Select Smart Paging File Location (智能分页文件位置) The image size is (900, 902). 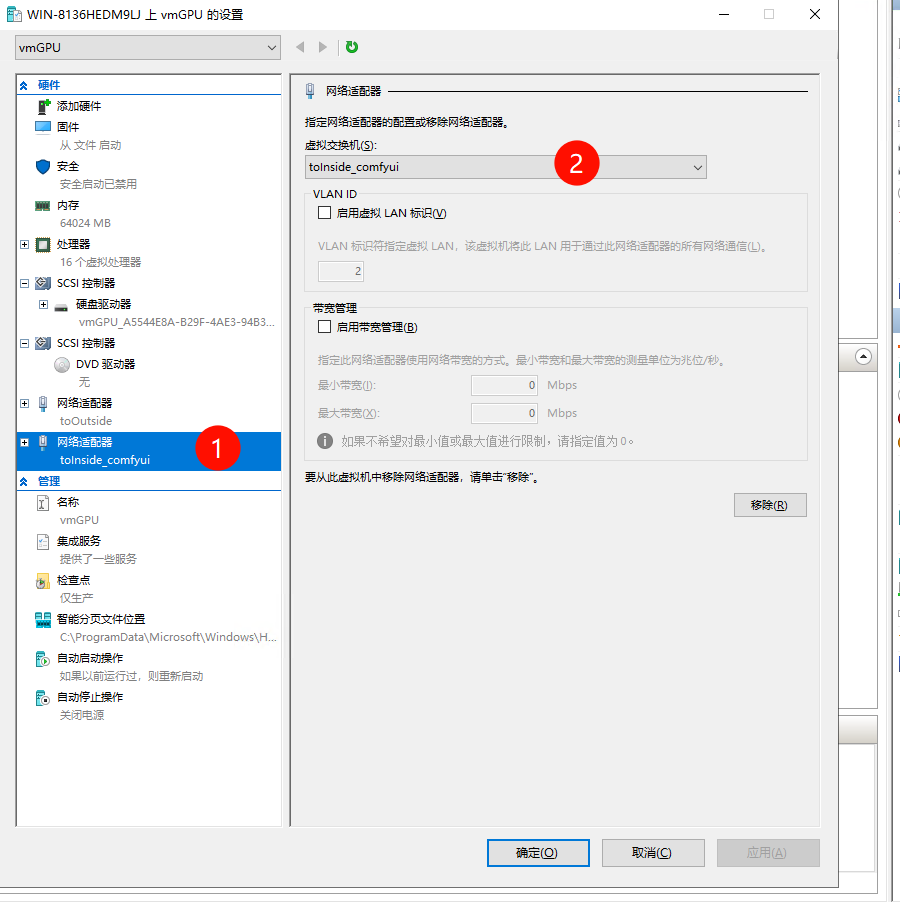pyautogui.click(x=100, y=619)
